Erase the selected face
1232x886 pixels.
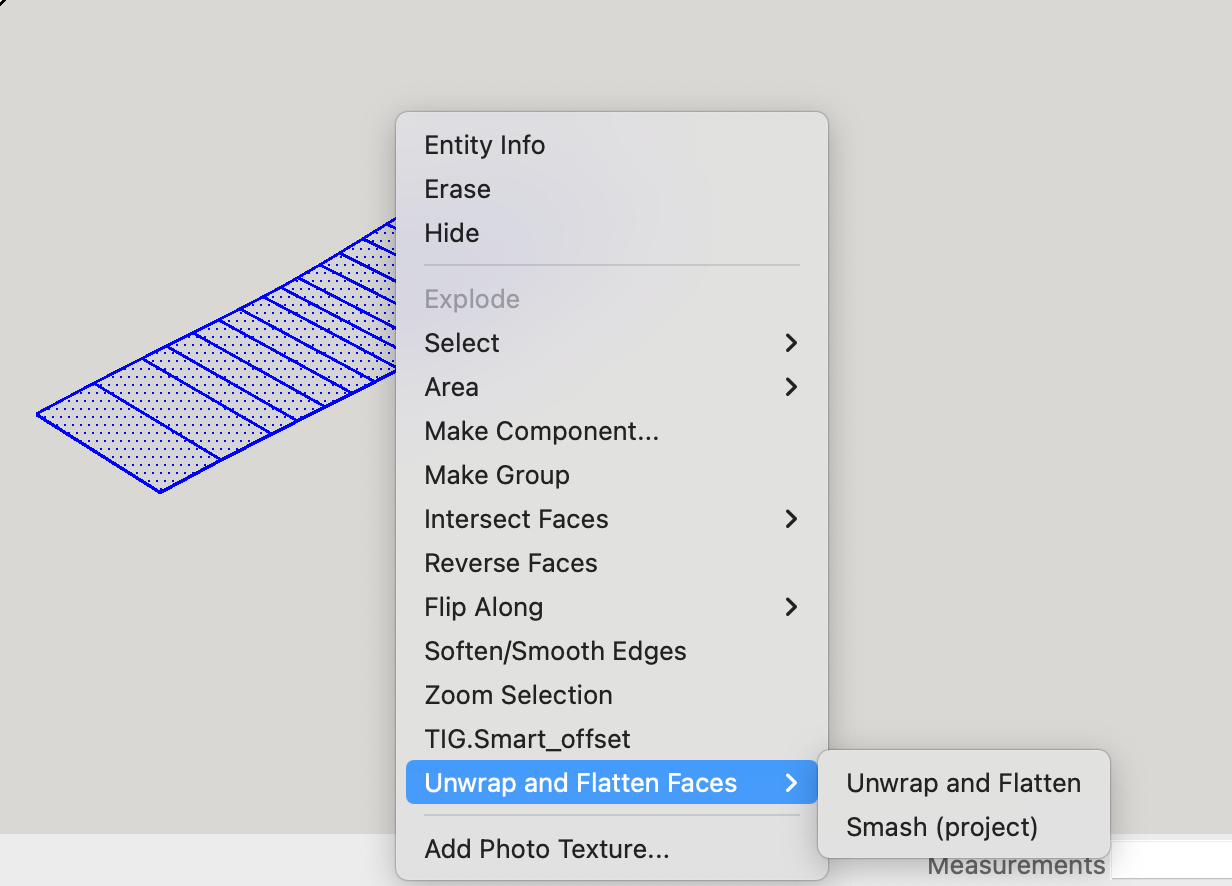pyautogui.click(x=457, y=189)
